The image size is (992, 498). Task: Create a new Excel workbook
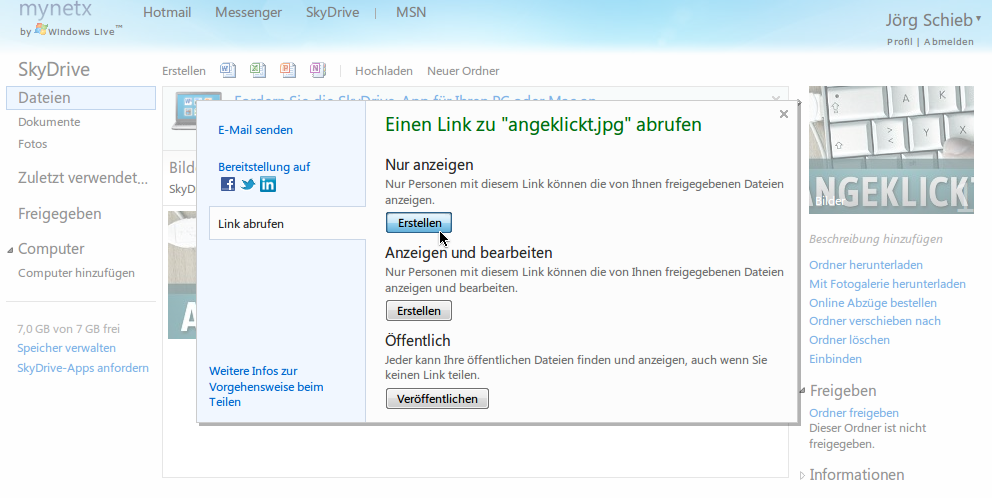[258, 70]
